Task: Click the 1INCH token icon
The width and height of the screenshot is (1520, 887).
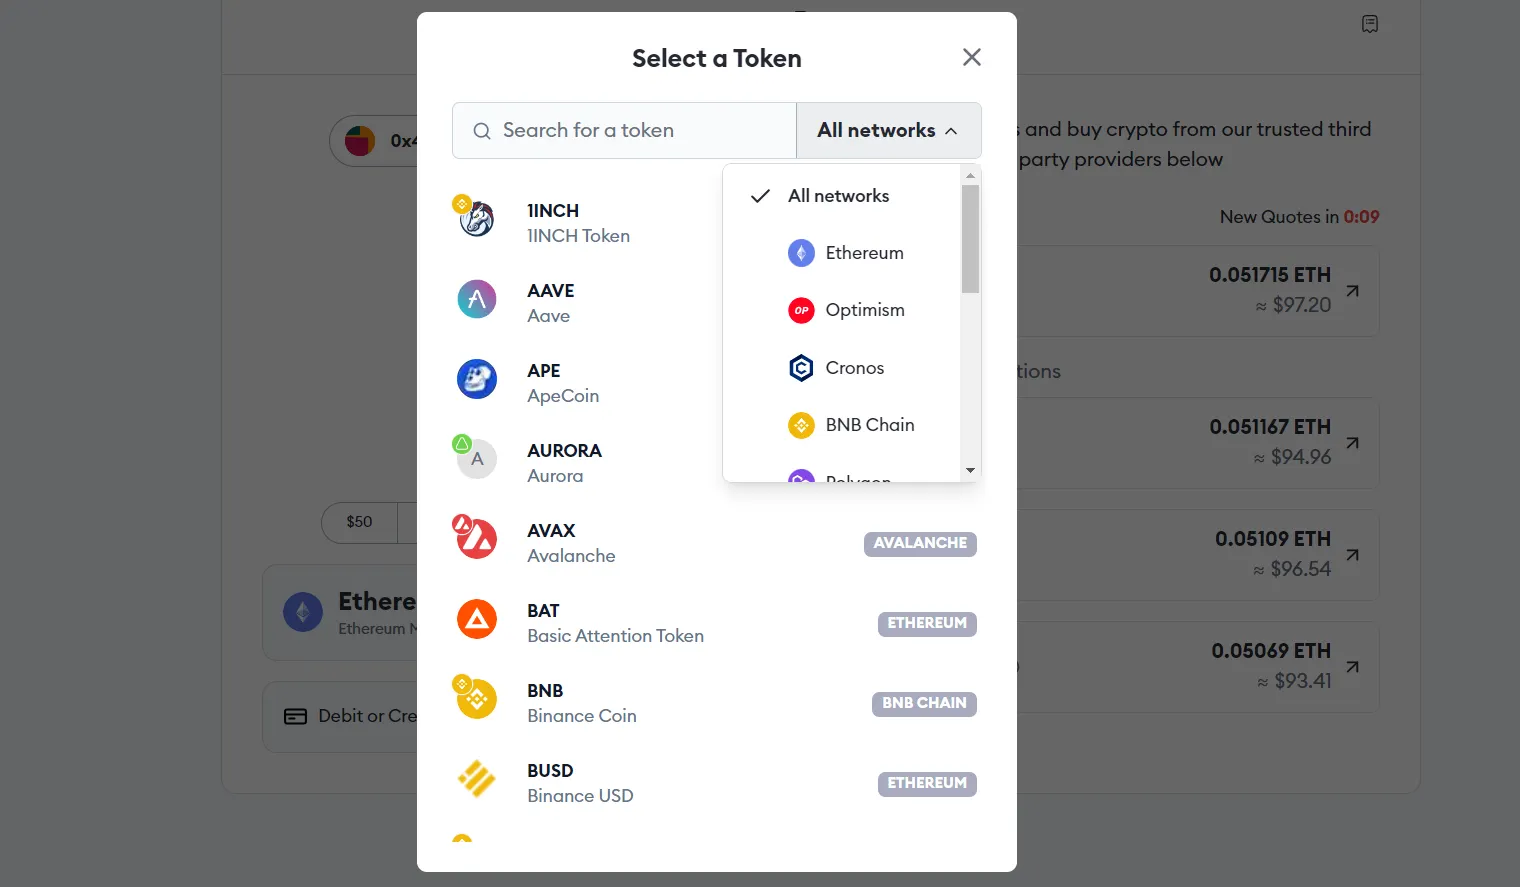Action: 477,219
